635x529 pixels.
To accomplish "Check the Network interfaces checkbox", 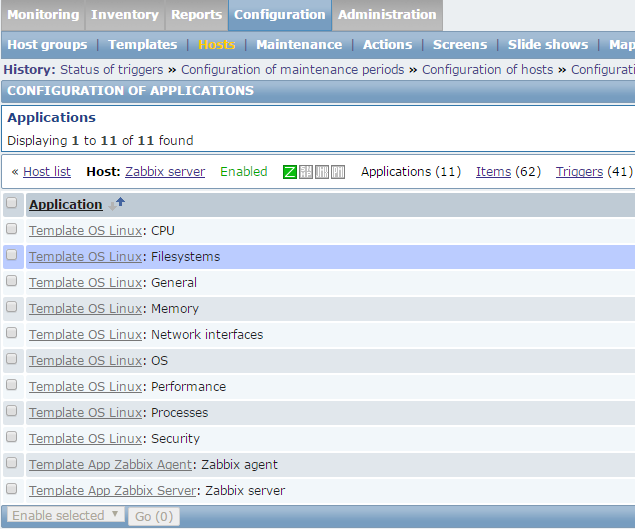I will coord(12,333).
